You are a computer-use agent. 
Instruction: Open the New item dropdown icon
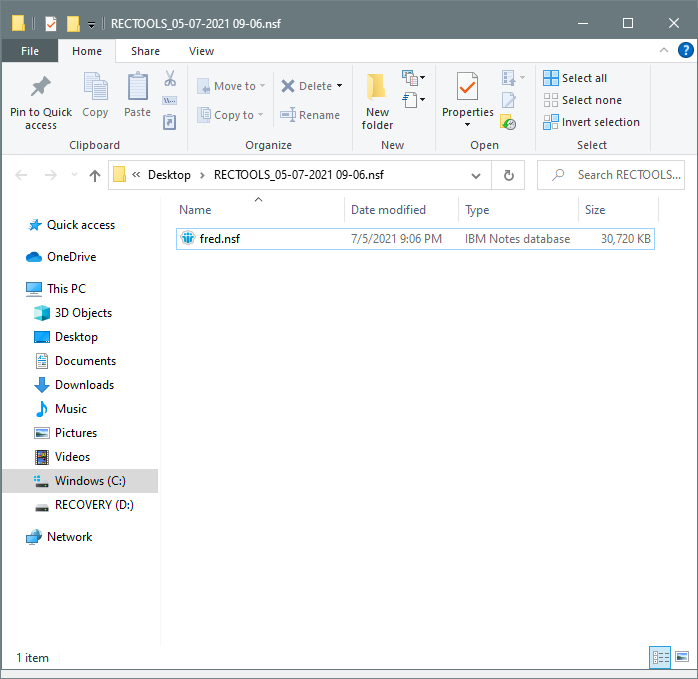414,78
